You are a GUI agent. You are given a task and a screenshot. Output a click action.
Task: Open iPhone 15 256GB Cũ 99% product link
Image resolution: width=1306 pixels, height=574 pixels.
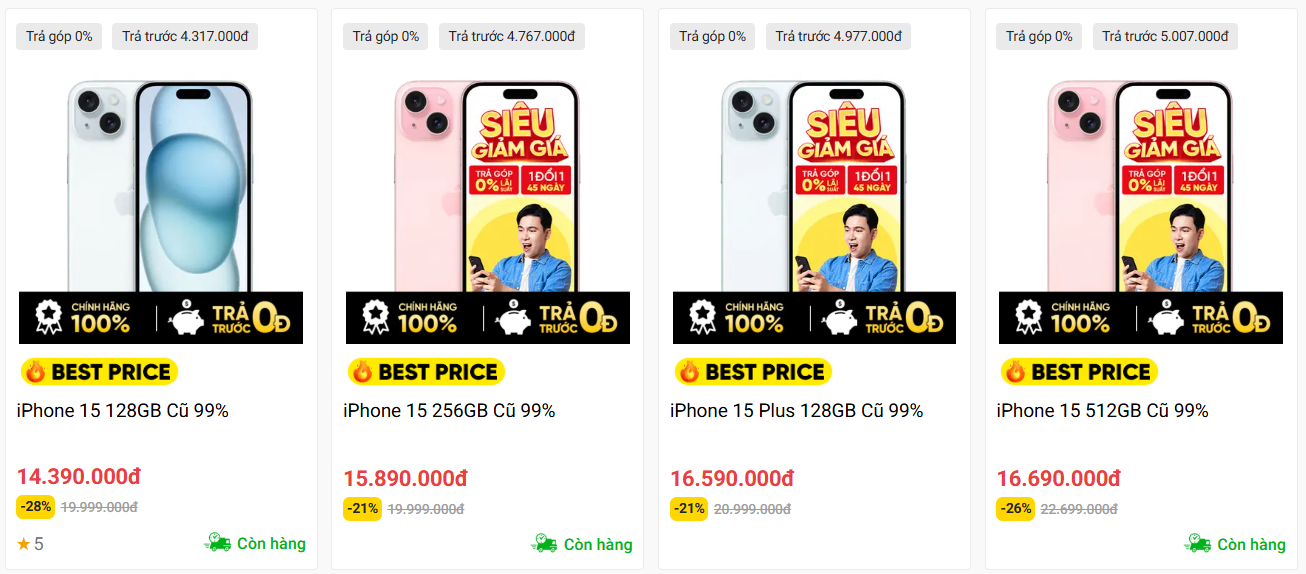[x=449, y=411]
